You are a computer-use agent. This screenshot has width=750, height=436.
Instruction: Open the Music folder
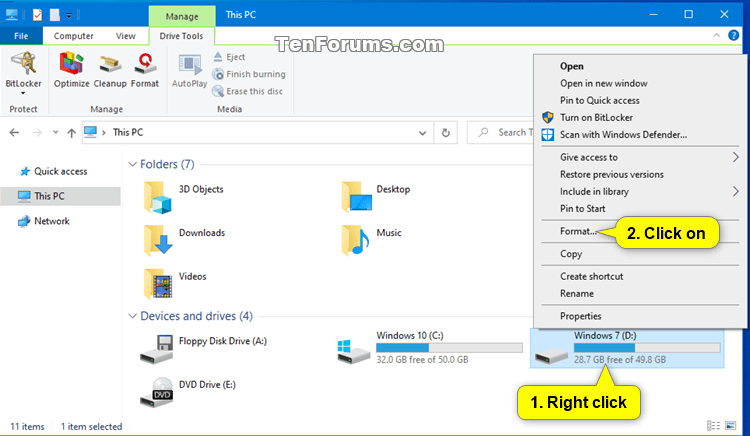click(372, 240)
